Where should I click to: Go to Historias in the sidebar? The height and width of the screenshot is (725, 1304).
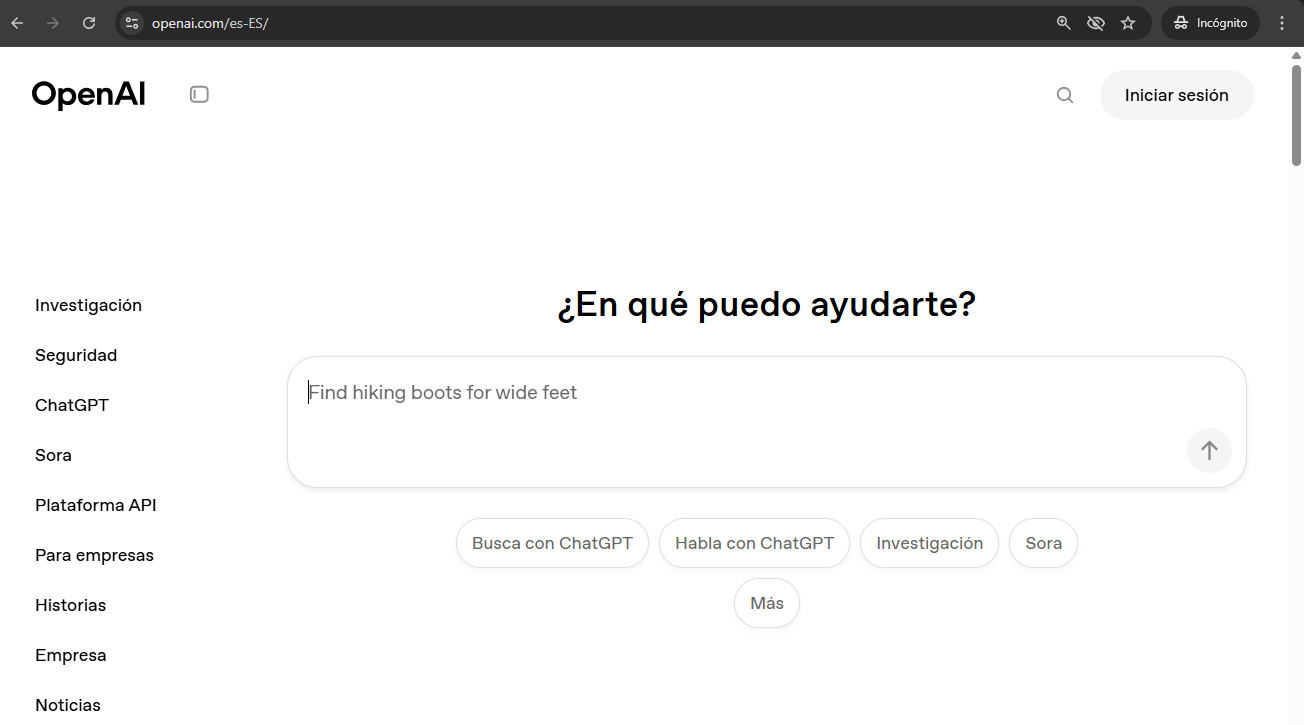(x=70, y=605)
